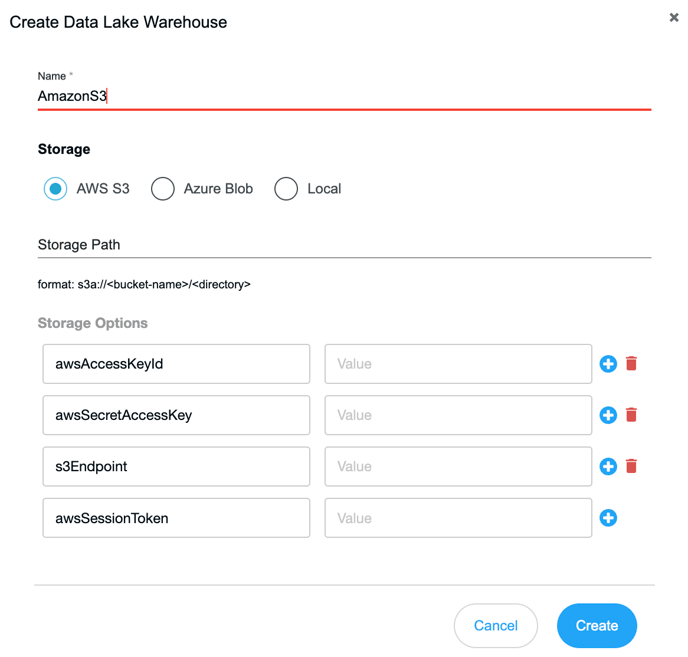Image resolution: width=688 pixels, height=657 pixels.
Task: Select Local storage radio button
Action: pyautogui.click(x=286, y=189)
